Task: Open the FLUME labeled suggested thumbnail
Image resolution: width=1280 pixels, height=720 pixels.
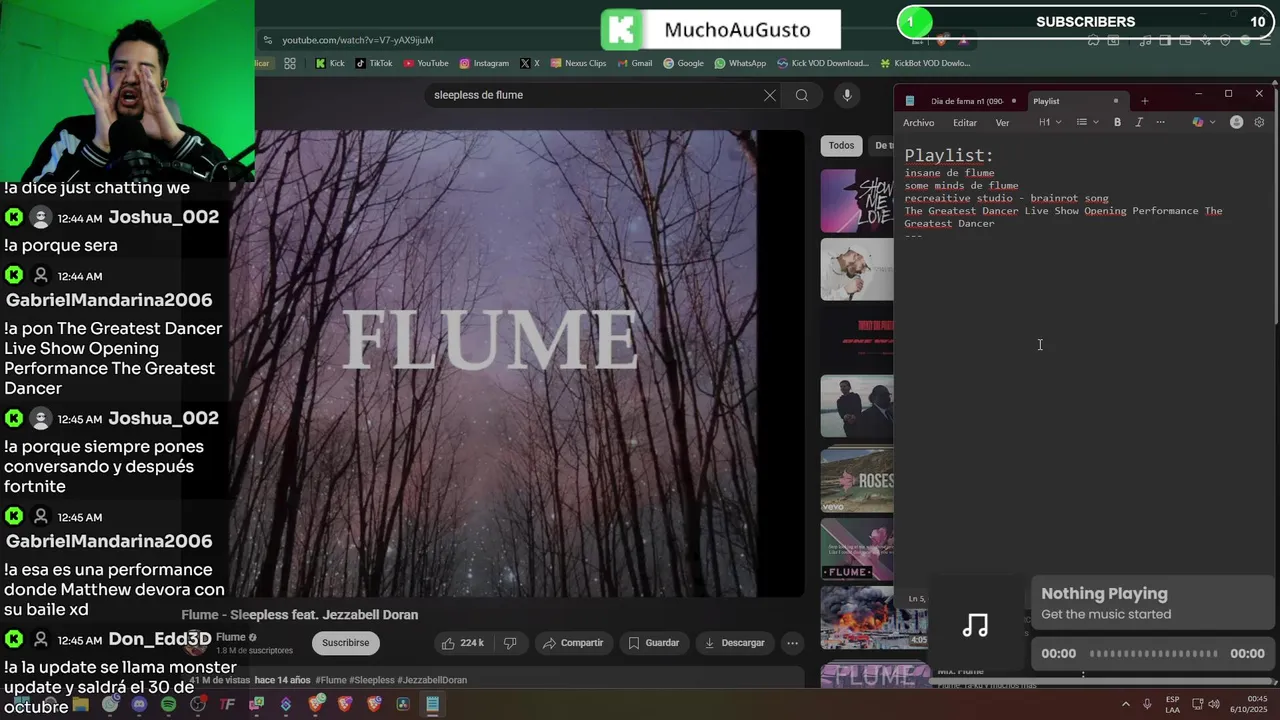Action: (x=857, y=549)
